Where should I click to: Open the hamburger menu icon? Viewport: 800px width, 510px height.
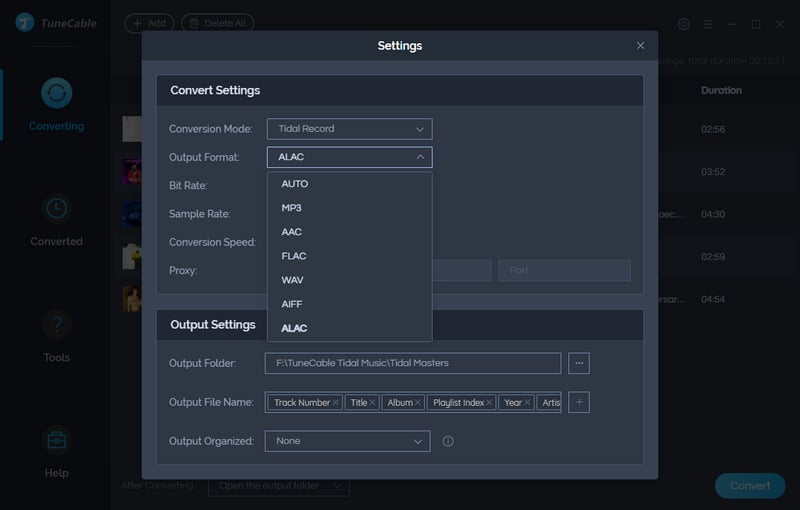coord(708,24)
